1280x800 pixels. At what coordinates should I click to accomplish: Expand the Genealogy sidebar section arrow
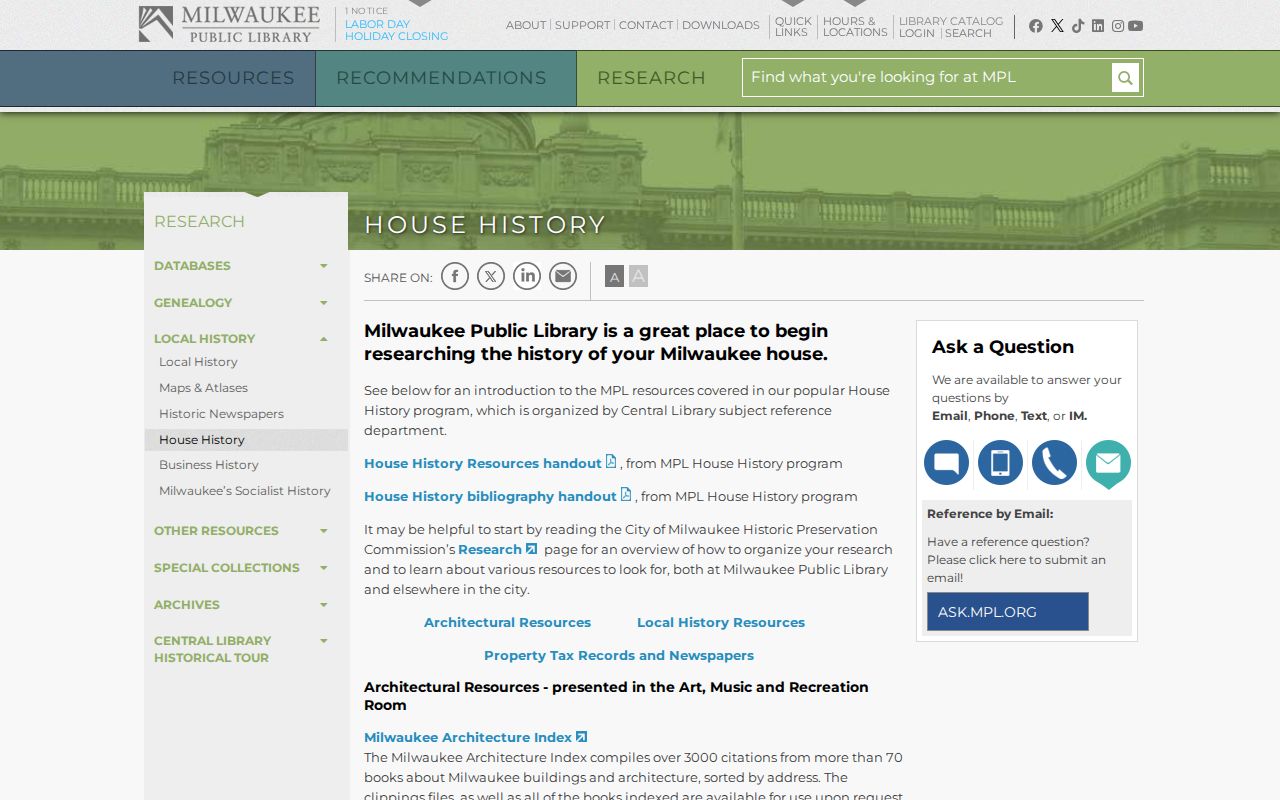click(x=324, y=303)
